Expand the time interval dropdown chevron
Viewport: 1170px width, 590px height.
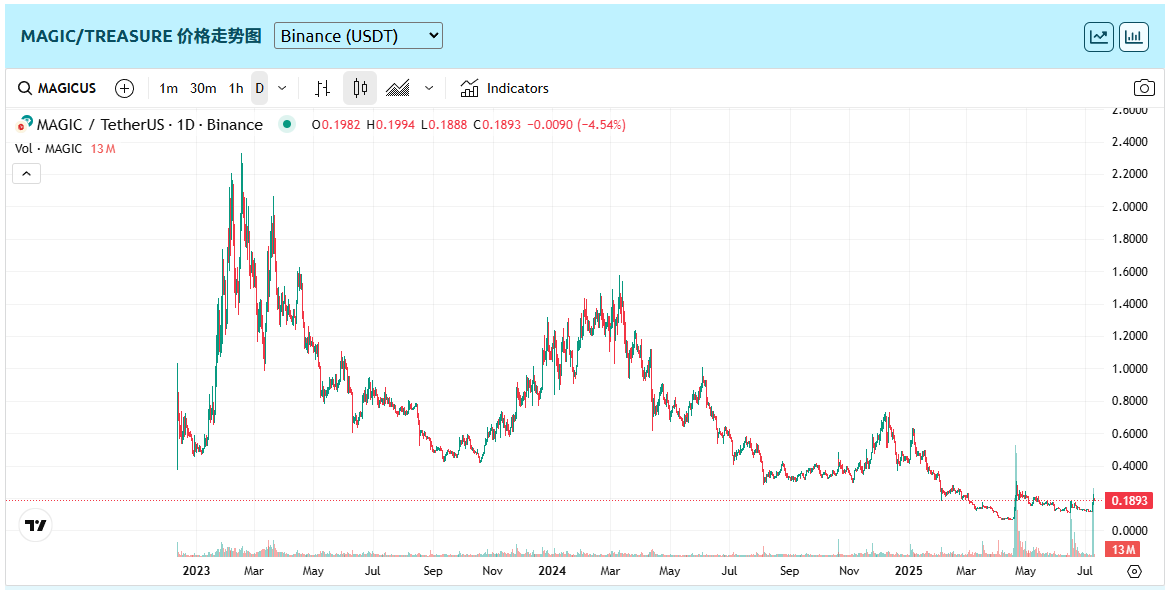point(282,89)
